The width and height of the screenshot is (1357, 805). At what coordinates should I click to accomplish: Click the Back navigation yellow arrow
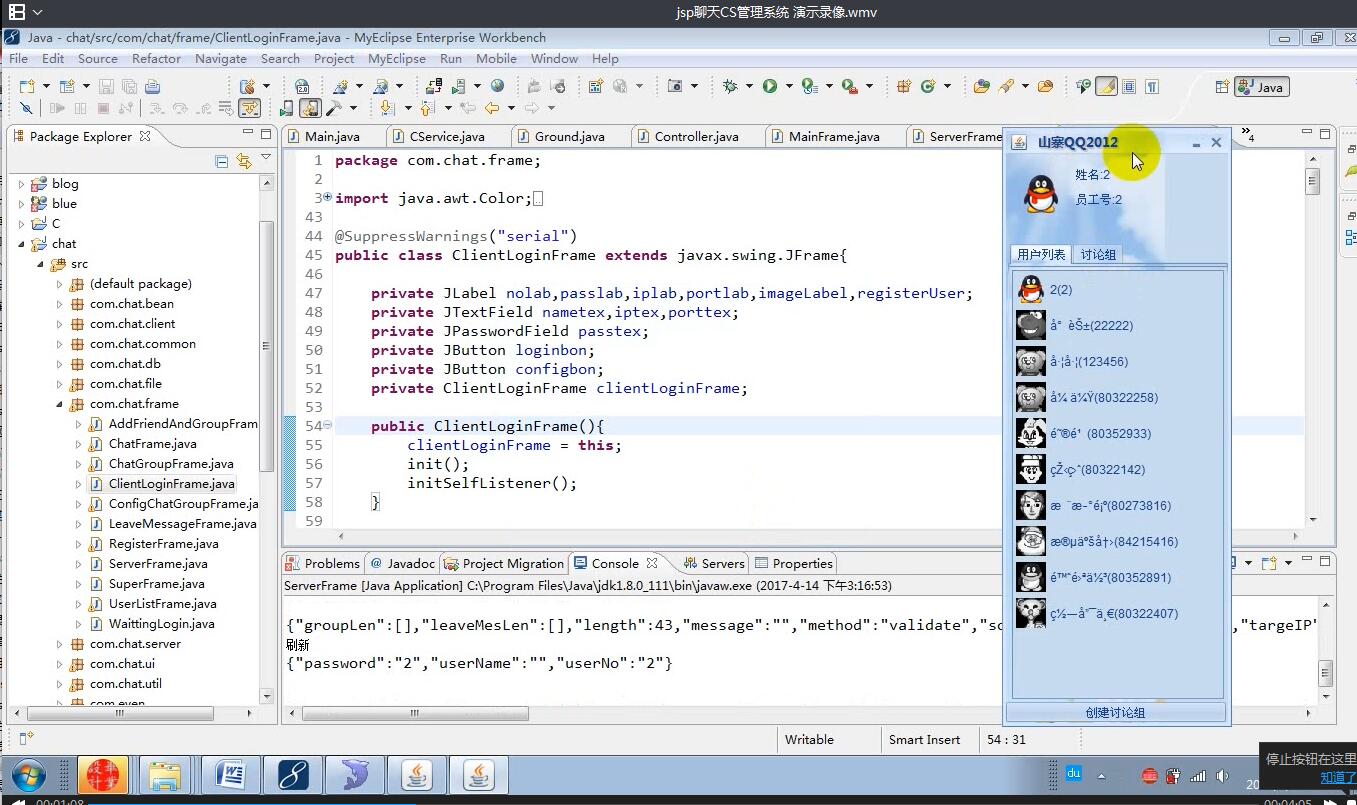point(491,107)
